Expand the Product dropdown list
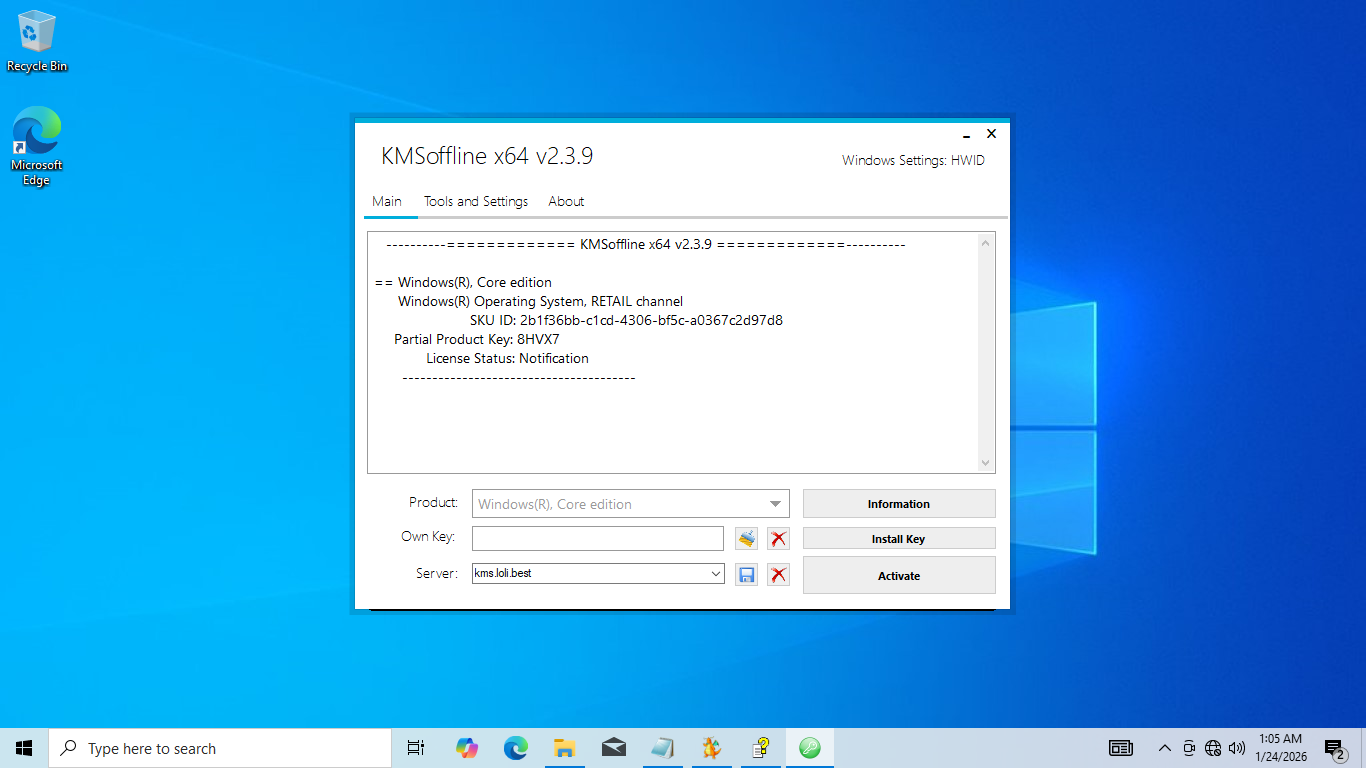This screenshot has height=768, width=1366. pyautogui.click(x=775, y=504)
